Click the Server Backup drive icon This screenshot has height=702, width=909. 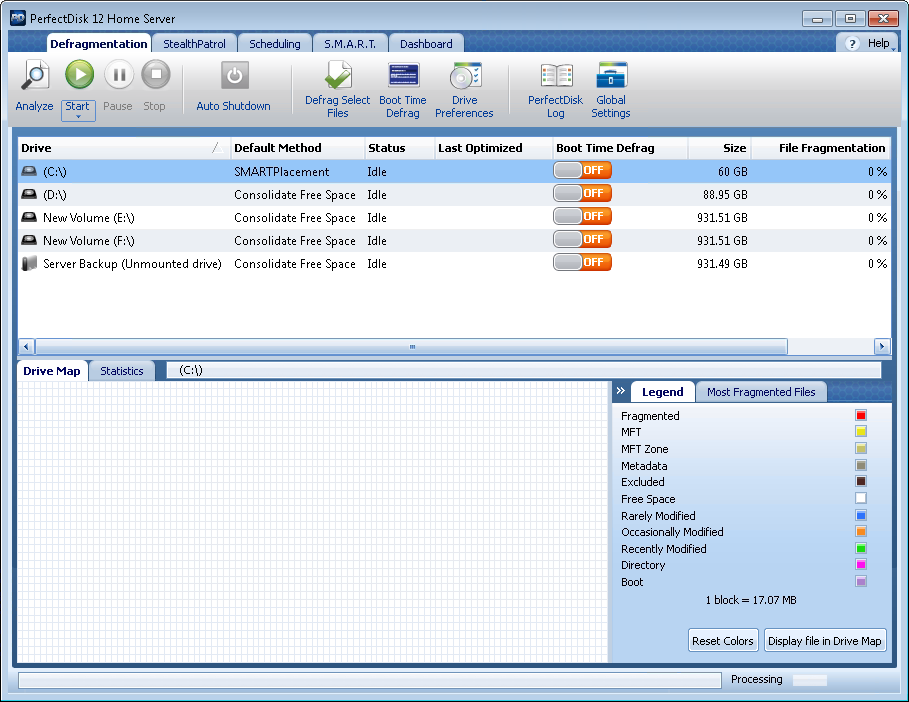point(29,264)
